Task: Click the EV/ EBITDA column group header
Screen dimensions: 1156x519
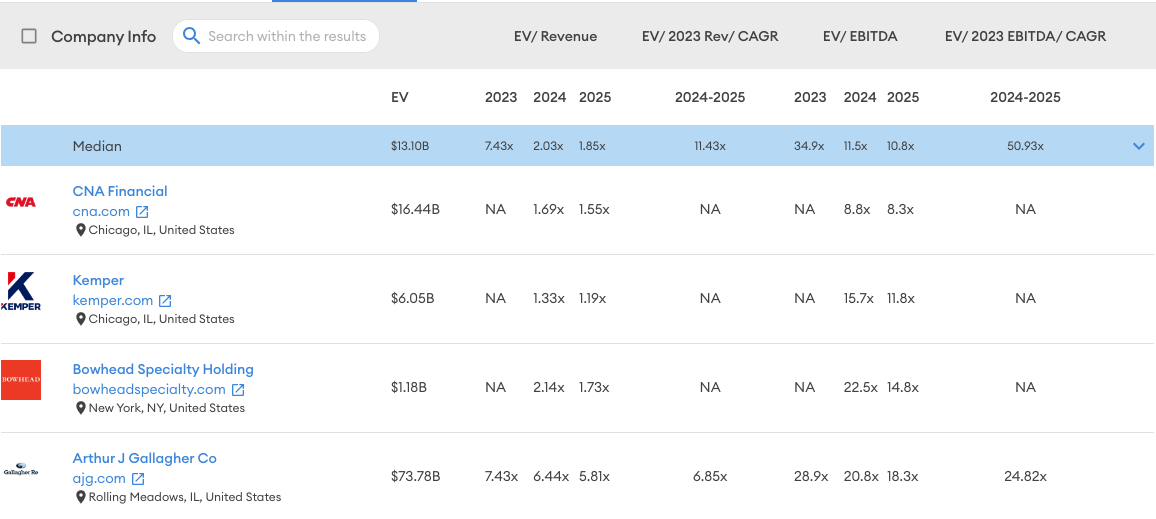Action: pos(860,36)
